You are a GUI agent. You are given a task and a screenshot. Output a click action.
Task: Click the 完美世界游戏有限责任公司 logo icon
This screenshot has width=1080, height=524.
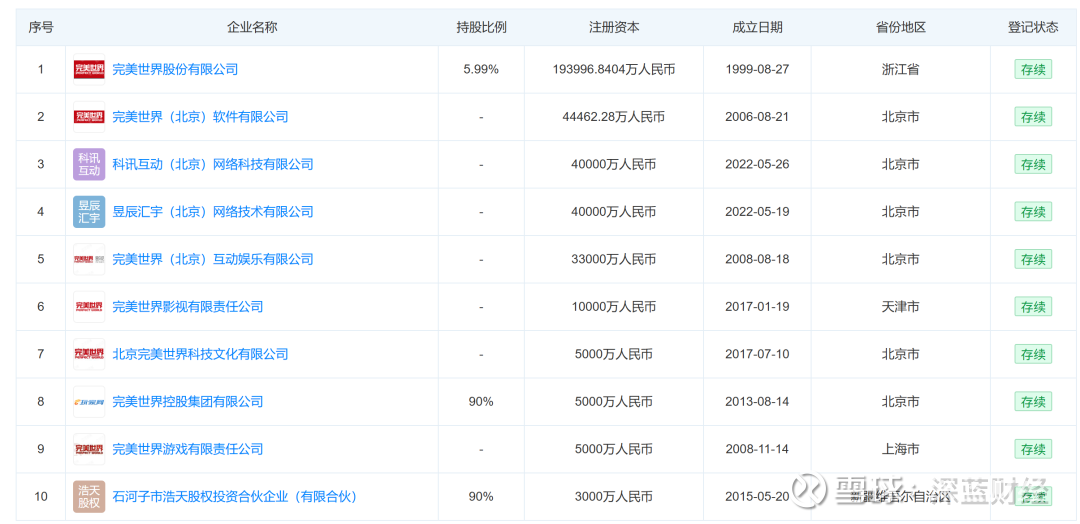89,449
